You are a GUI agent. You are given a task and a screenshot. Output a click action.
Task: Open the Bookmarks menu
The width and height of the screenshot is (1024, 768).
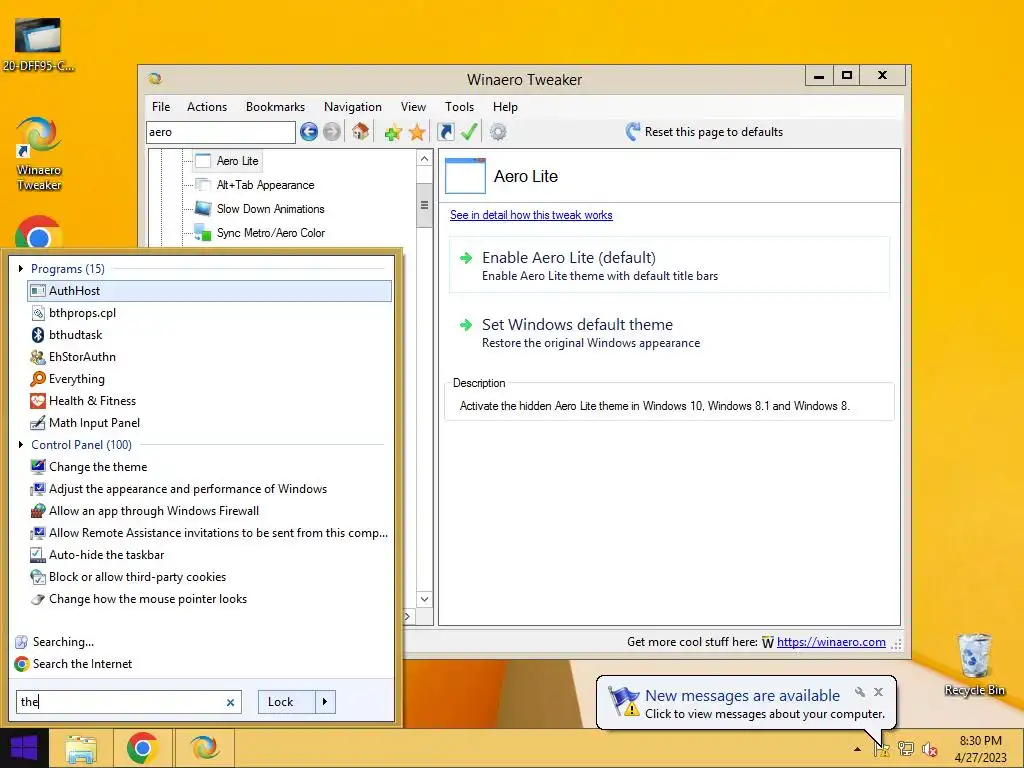click(x=275, y=106)
